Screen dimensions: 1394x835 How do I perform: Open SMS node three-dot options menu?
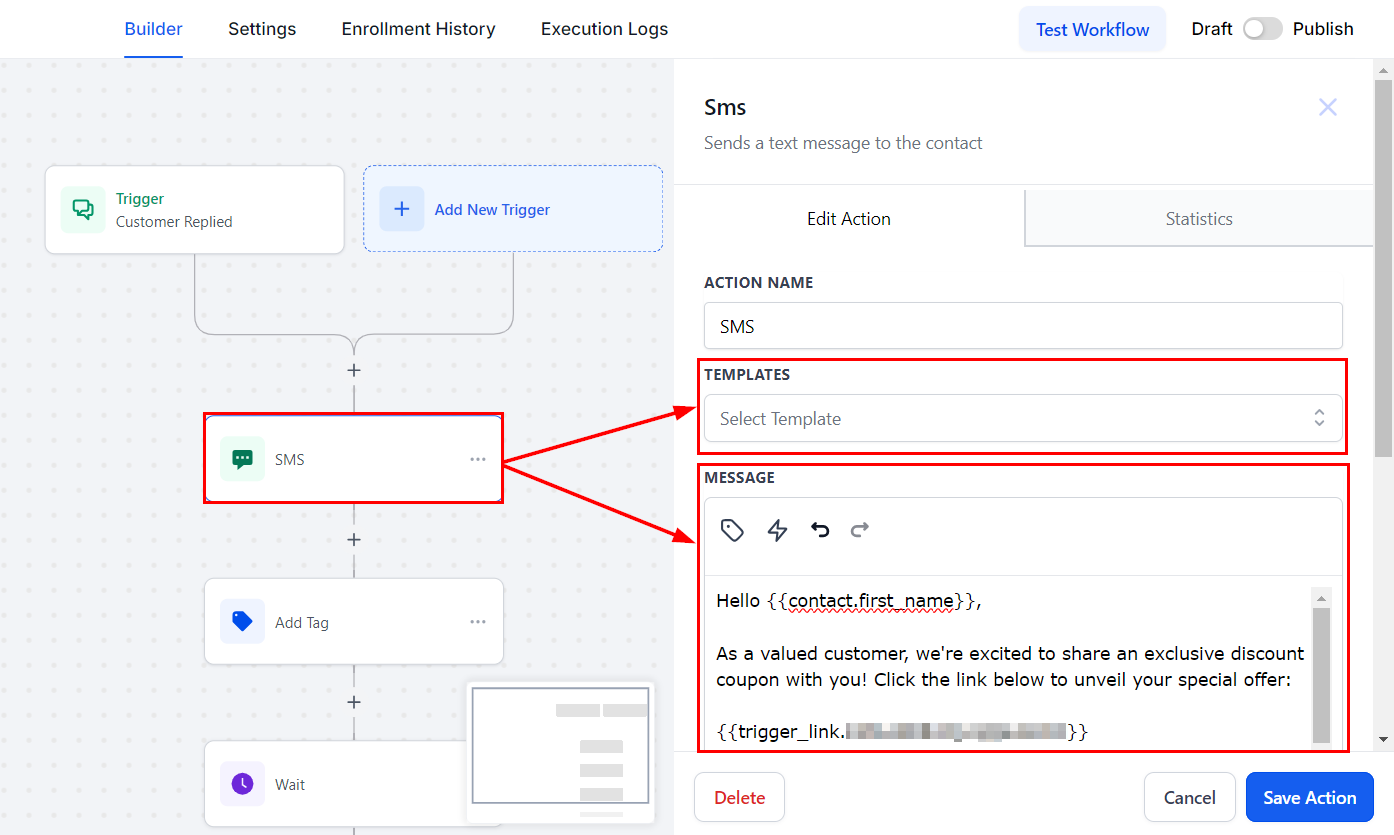click(478, 459)
